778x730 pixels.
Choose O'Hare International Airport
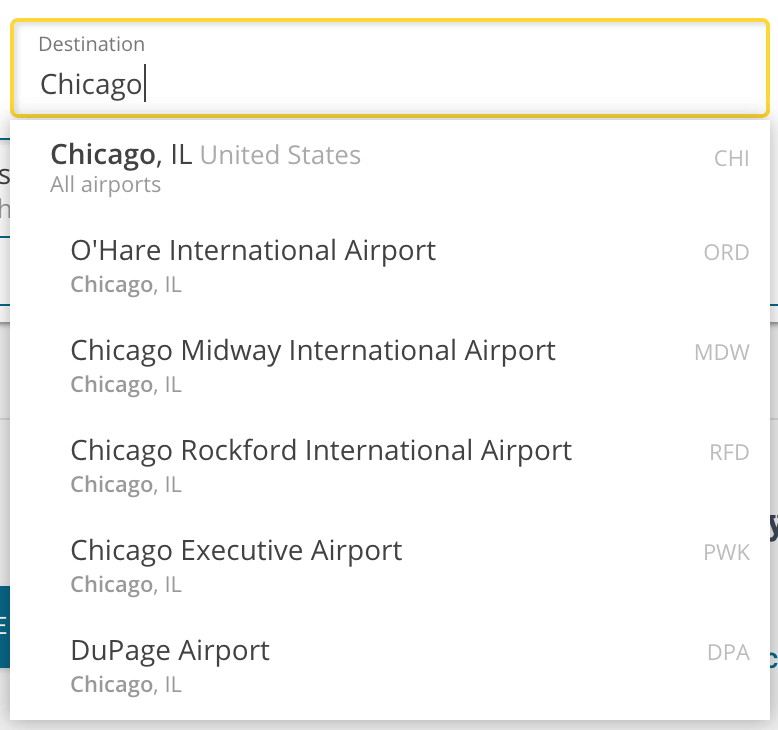(x=253, y=250)
